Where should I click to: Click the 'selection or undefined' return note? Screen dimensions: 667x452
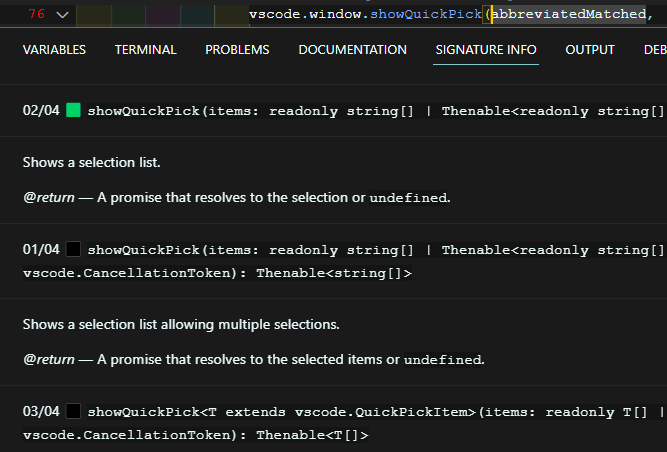click(237, 198)
